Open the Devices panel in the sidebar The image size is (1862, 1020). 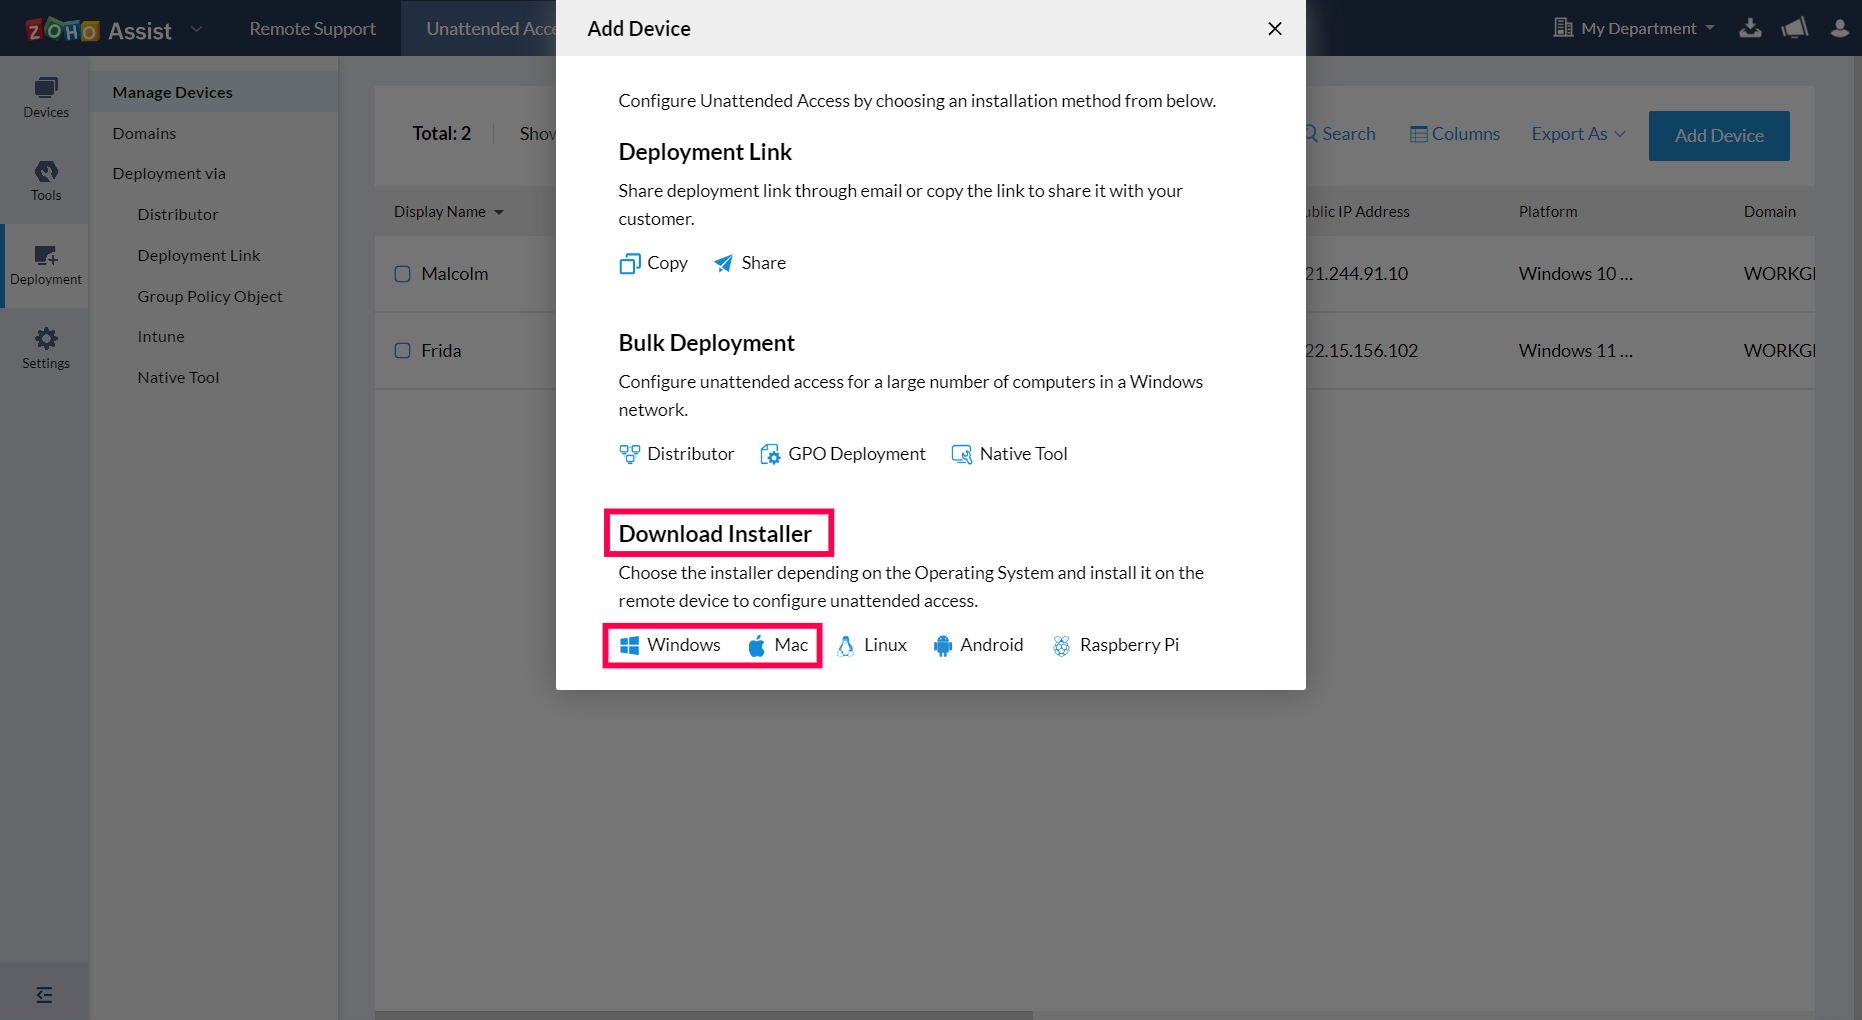click(45, 97)
